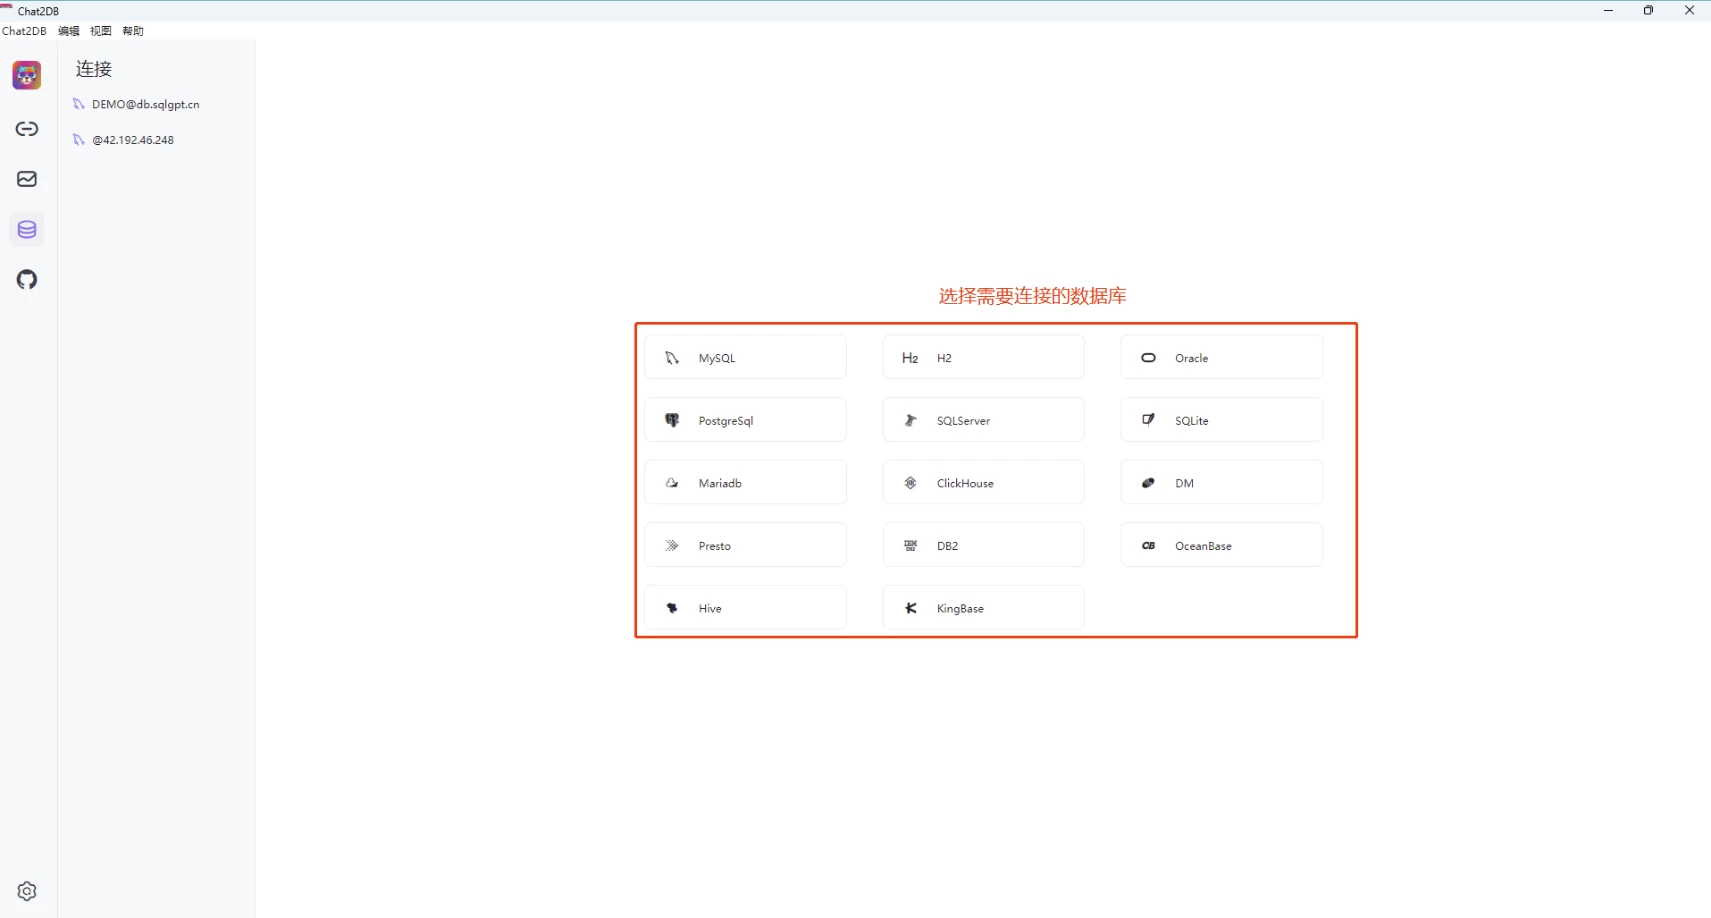The width and height of the screenshot is (1711, 918).
Task: Click the Chat2DB logo avatar icon
Action: pos(27,75)
